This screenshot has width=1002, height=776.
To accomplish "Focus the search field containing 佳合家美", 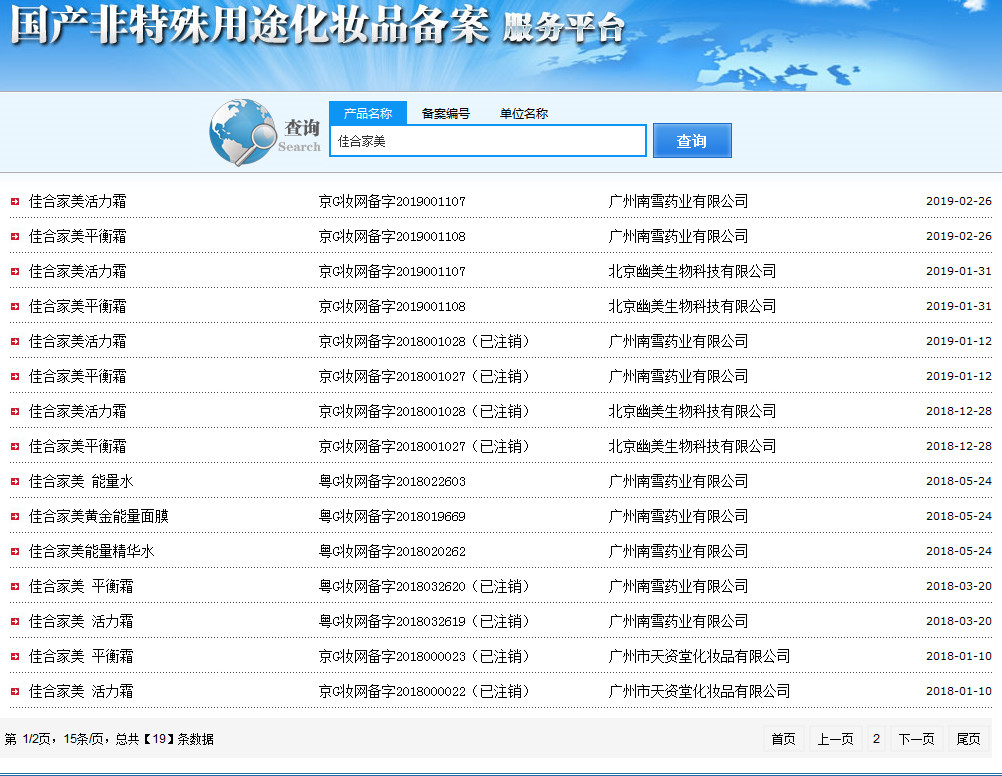I will click(x=488, y=141).
